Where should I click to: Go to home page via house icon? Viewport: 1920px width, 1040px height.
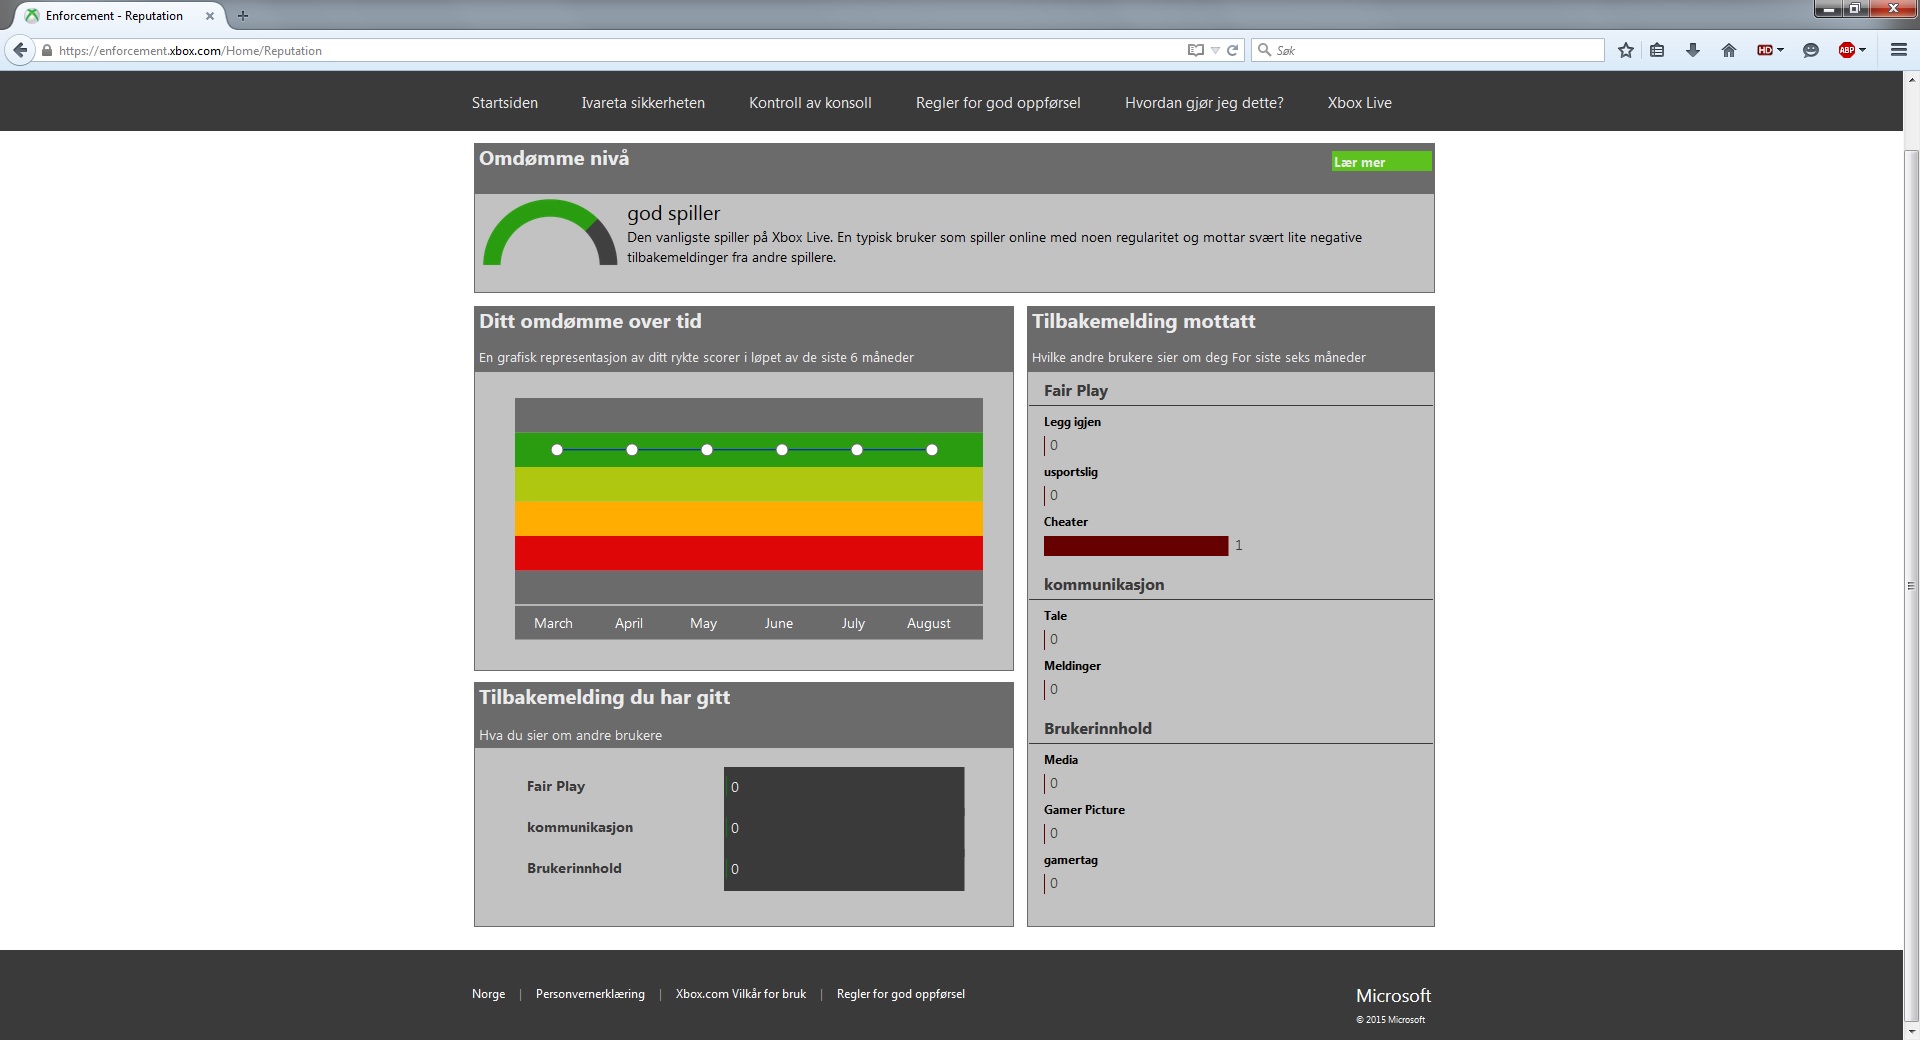1729,50
